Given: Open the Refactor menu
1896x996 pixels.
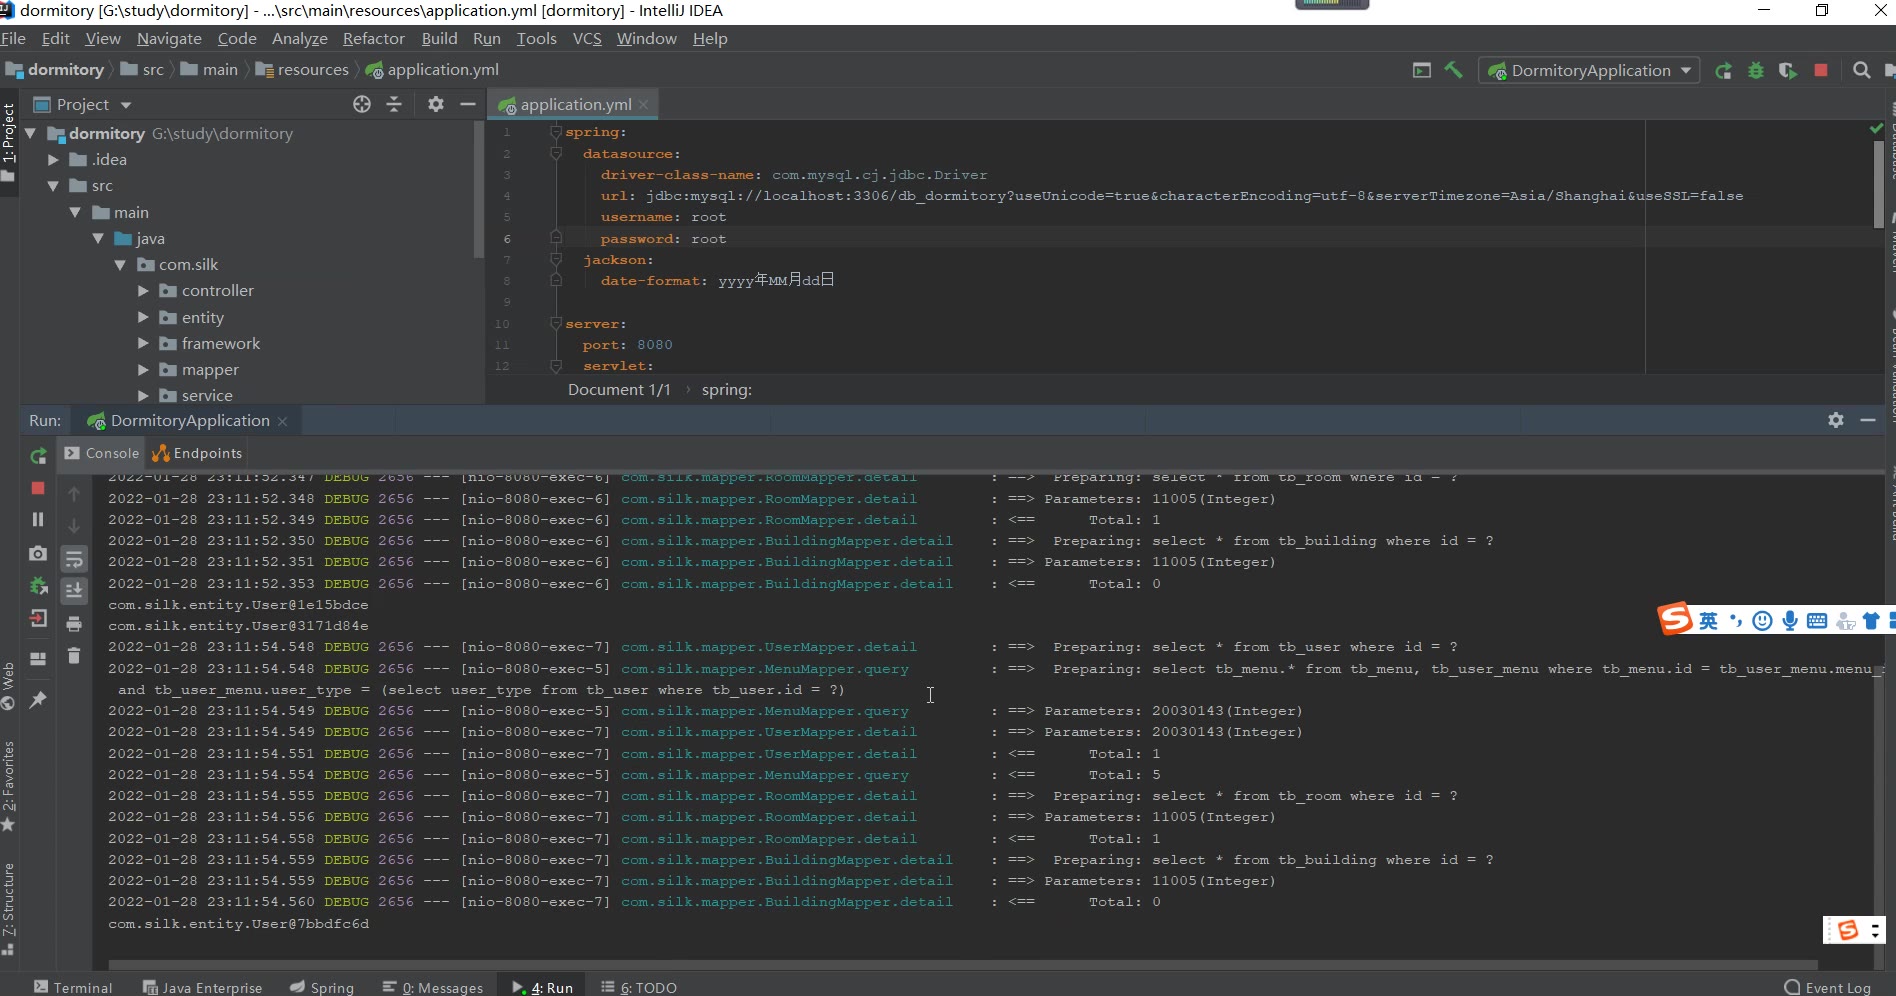Looking at the screenshot, I should 373,39.
